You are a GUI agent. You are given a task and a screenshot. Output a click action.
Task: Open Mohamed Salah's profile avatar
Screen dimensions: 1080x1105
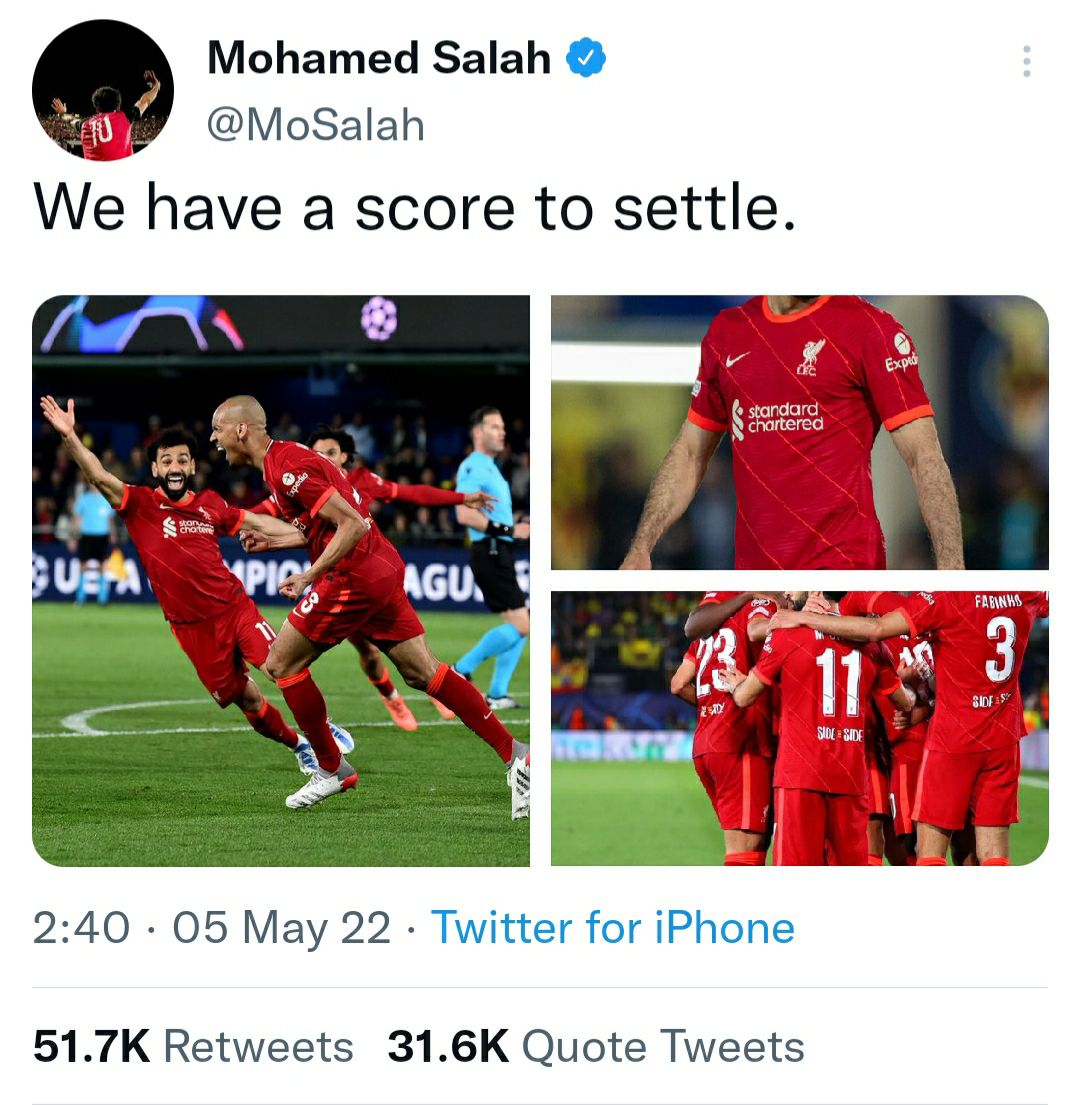click(x=103, y=90)
